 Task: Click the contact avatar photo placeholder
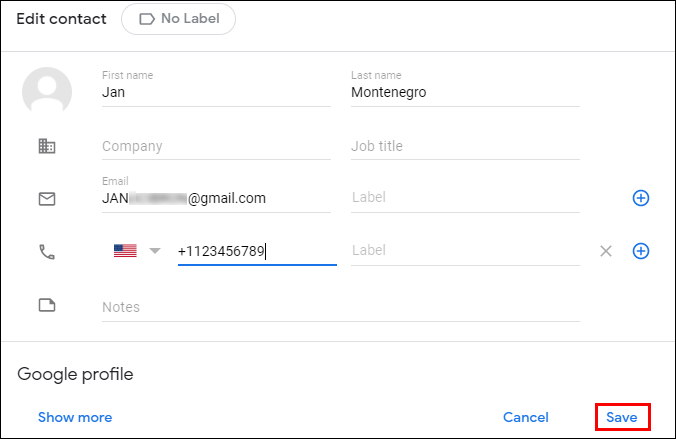pos(47,92)
